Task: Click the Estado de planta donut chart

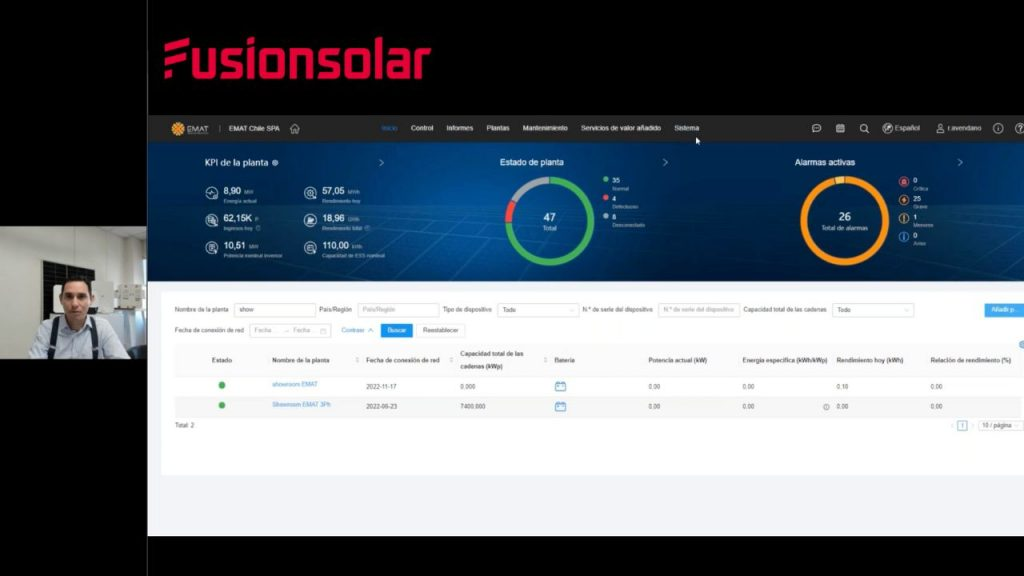Action: point(550,221)
